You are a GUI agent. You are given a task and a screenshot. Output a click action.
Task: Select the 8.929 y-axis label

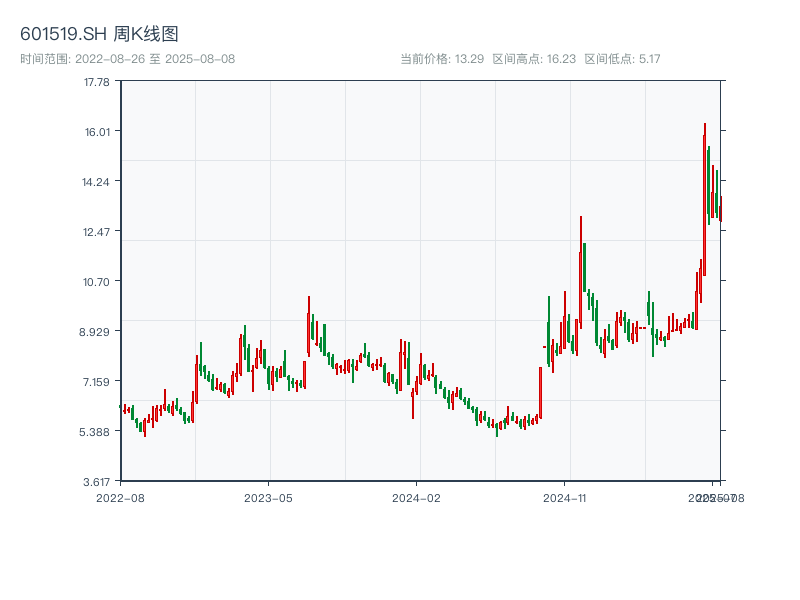click(96, 332)
